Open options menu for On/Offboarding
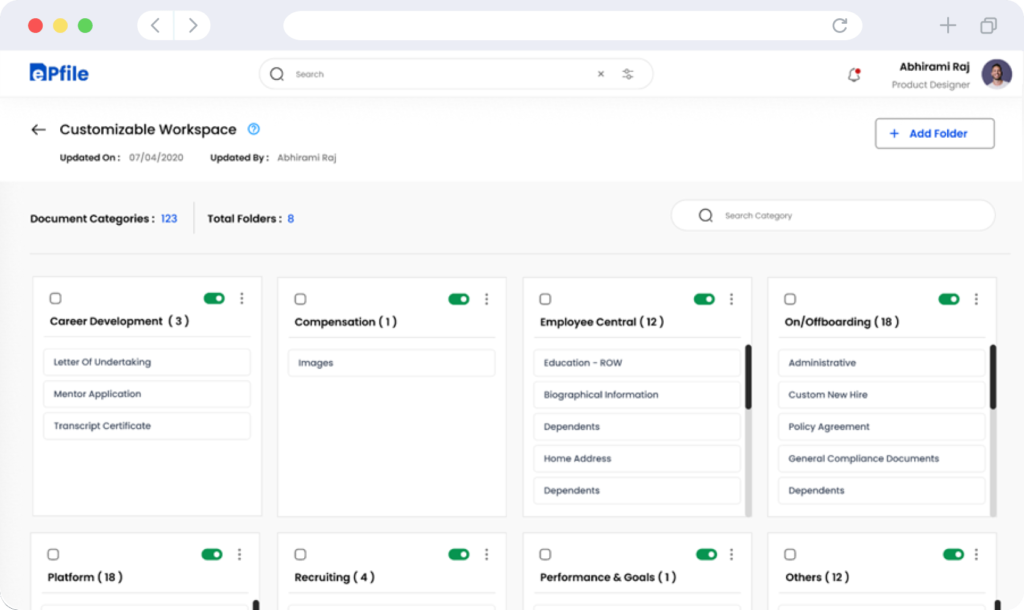Viewport: 1024px width, 610px height. coord(976,298)
